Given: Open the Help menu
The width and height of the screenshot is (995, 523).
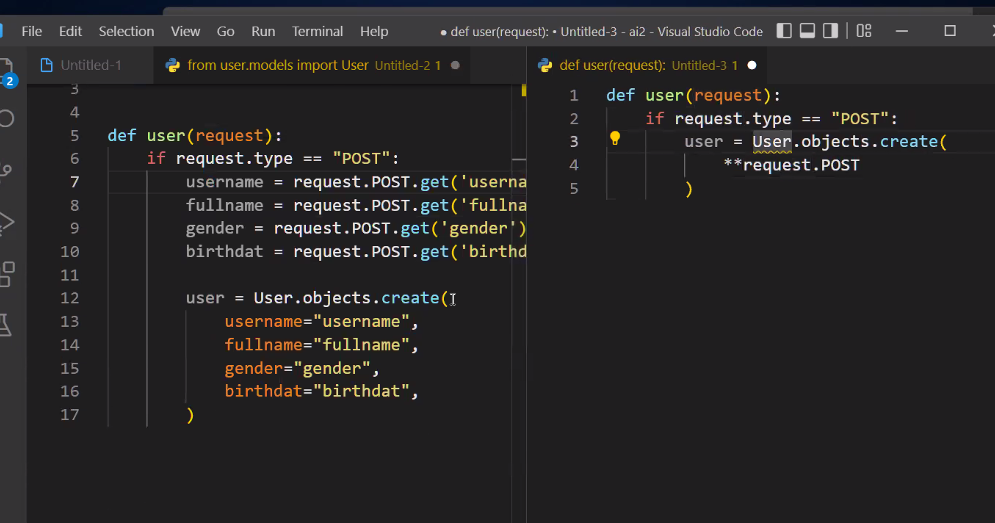Looking at the screenshot, I should (374, 31).
